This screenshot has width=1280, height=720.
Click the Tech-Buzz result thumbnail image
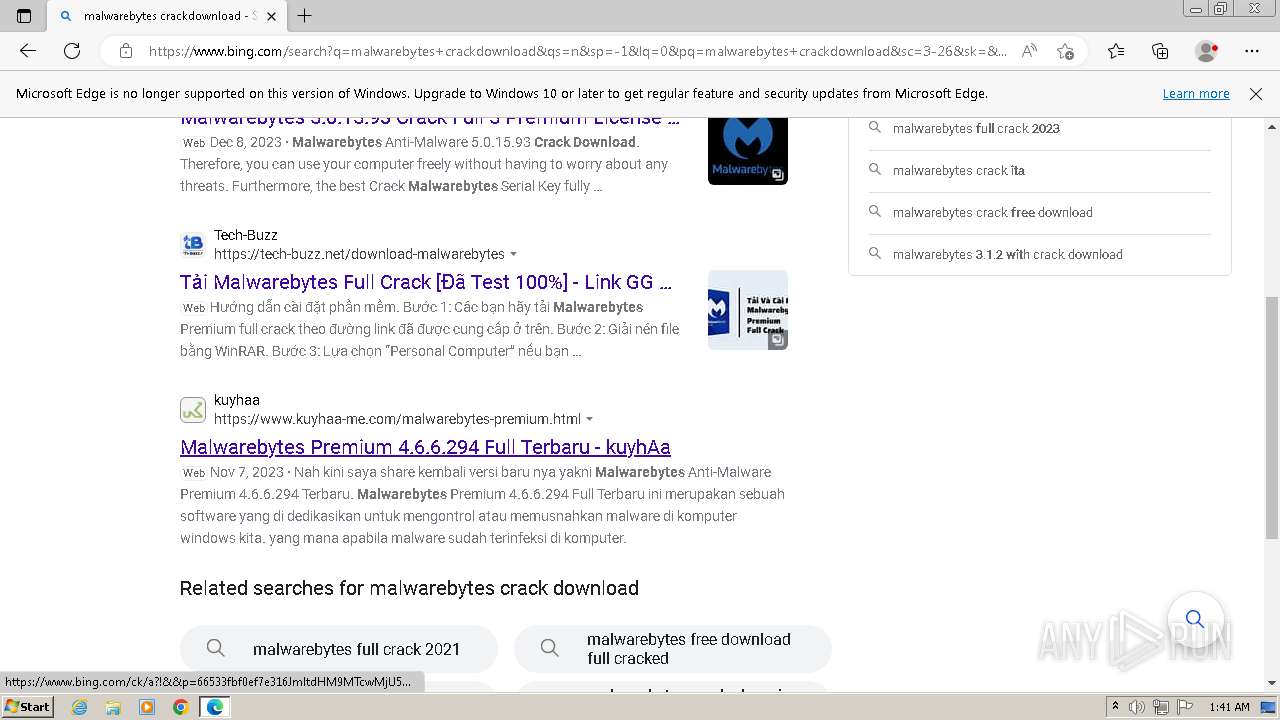[x=748, y=310]
